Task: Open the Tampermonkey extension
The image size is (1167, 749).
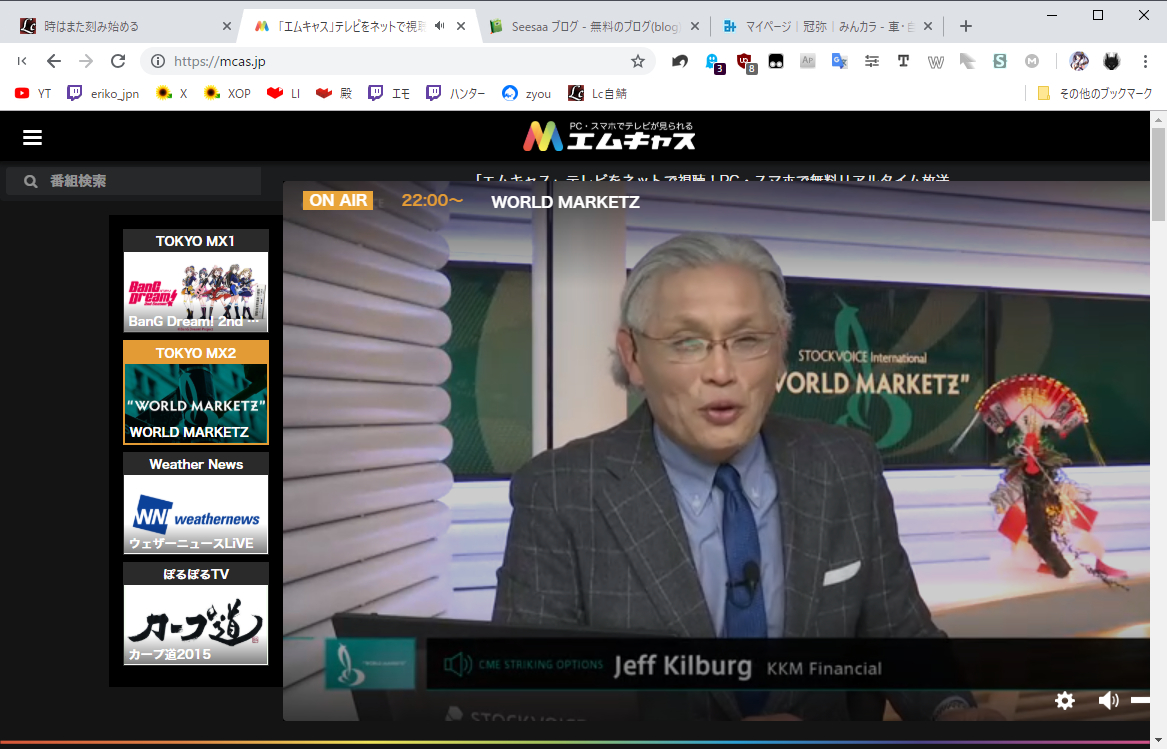Action: point(776,61)
